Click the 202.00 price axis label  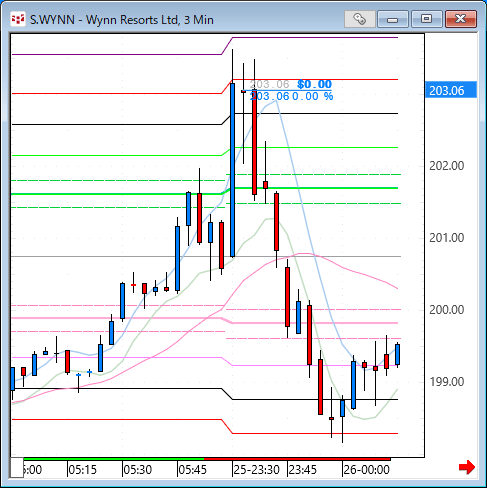447,166
